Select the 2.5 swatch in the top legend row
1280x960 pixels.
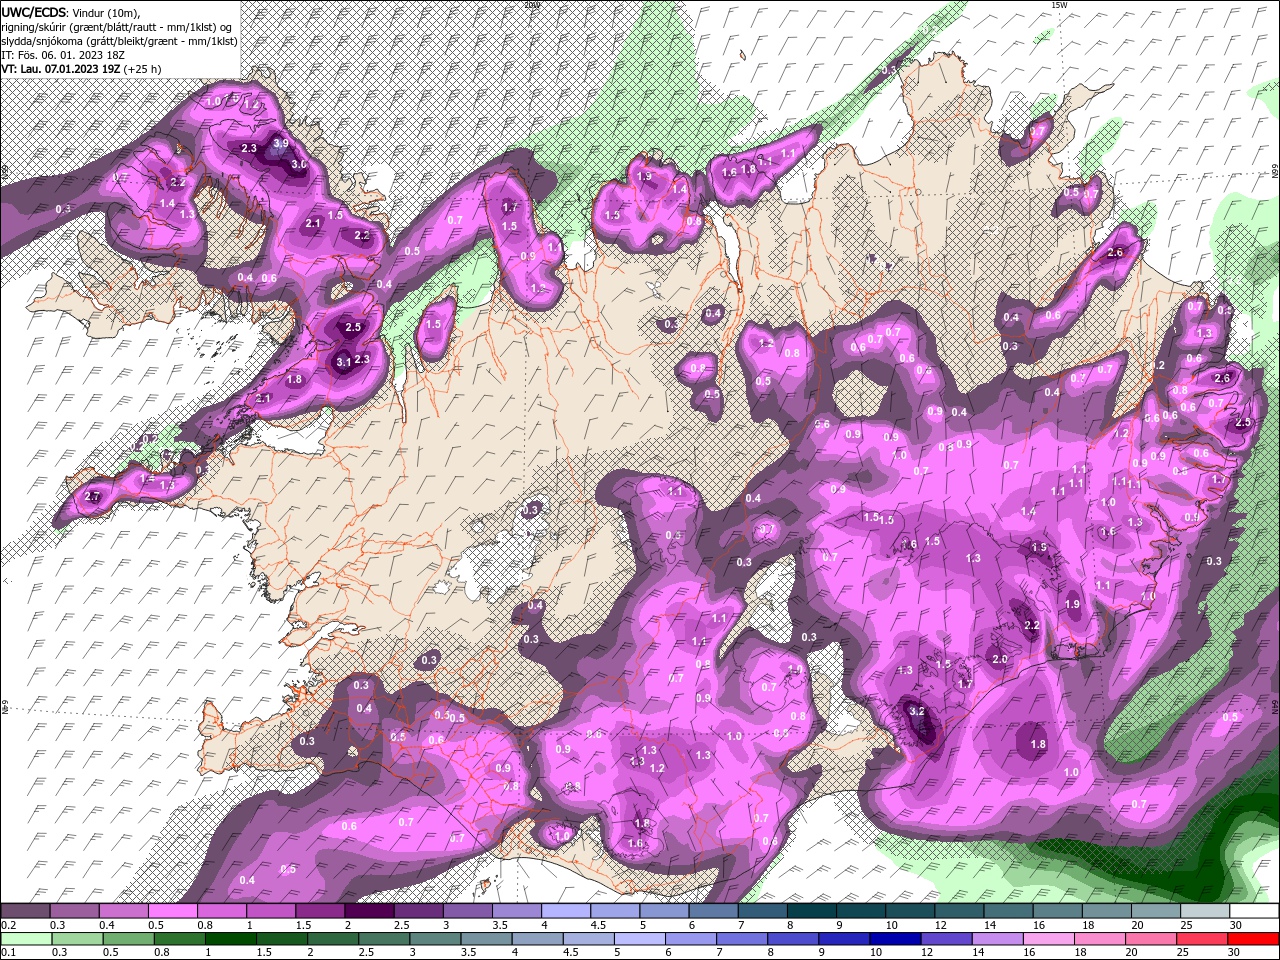coord(418,911)
